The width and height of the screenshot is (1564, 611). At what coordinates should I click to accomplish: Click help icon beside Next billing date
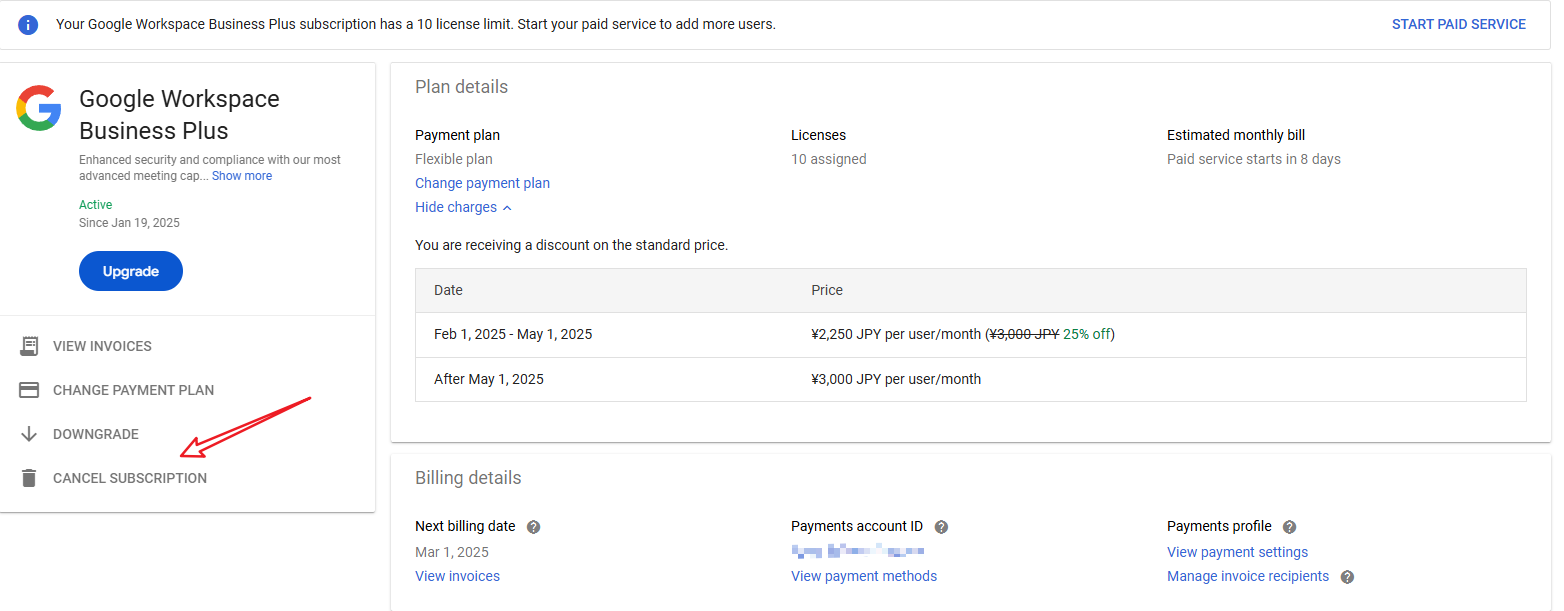(x=533, y=527)
